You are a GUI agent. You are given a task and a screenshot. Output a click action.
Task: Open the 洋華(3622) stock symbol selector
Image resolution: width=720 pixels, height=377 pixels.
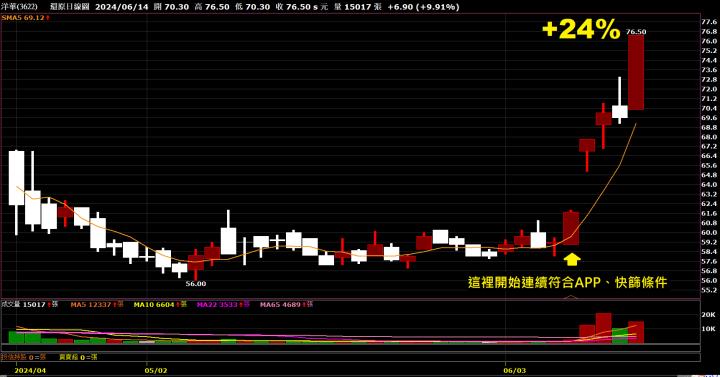point(20,7)
